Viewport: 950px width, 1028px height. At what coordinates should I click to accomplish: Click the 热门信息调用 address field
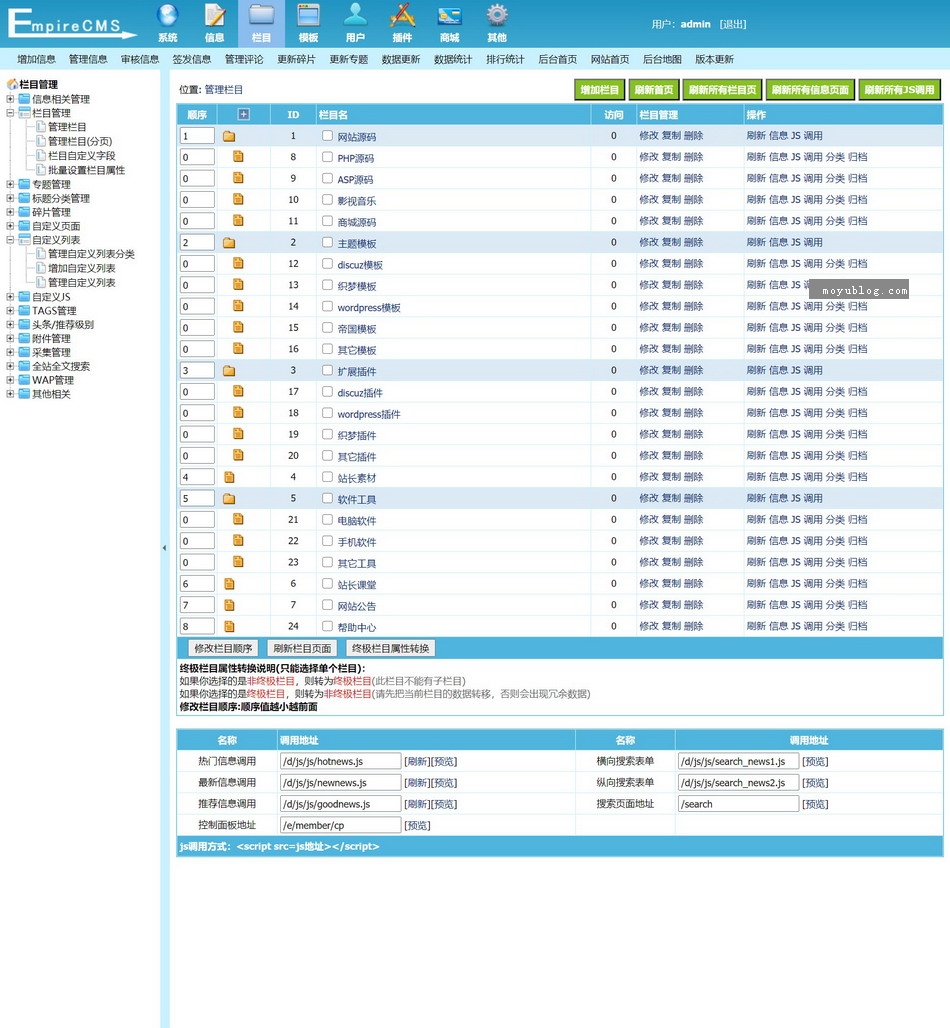pos(340,761)
